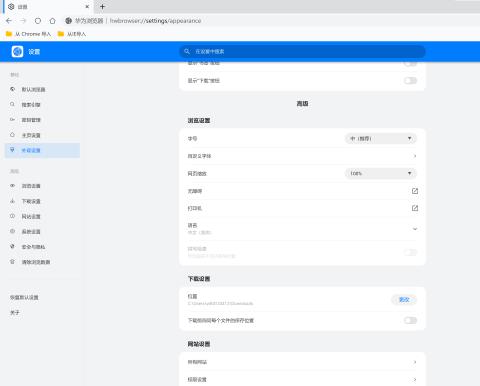Reload the page with the refresh icon

click(x=38, y=21)
